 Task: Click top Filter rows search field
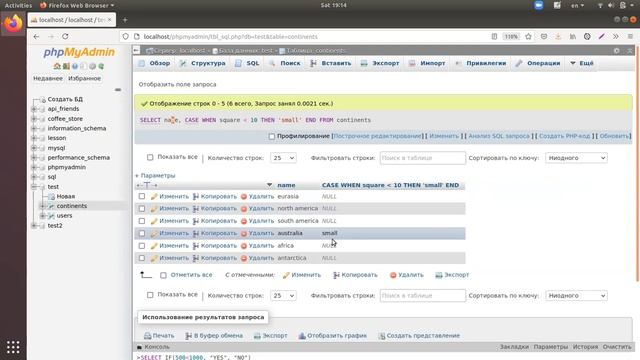[422, 158]
